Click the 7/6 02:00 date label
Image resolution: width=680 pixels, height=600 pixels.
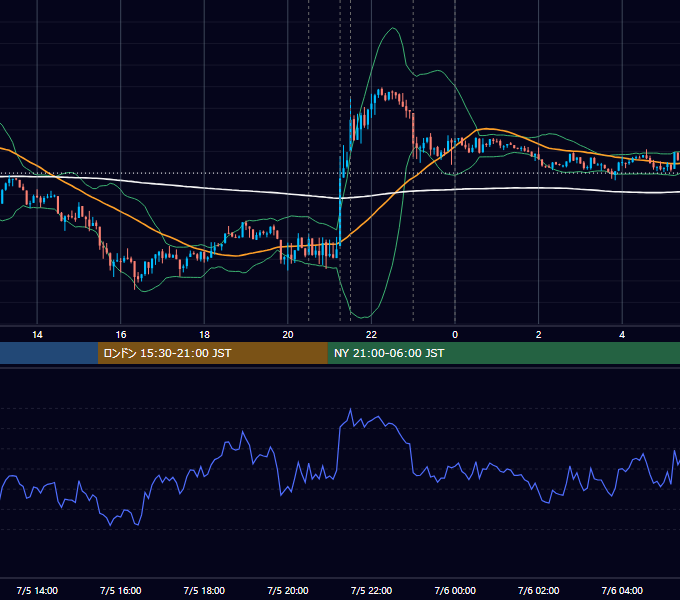click(x=538, y=590)
